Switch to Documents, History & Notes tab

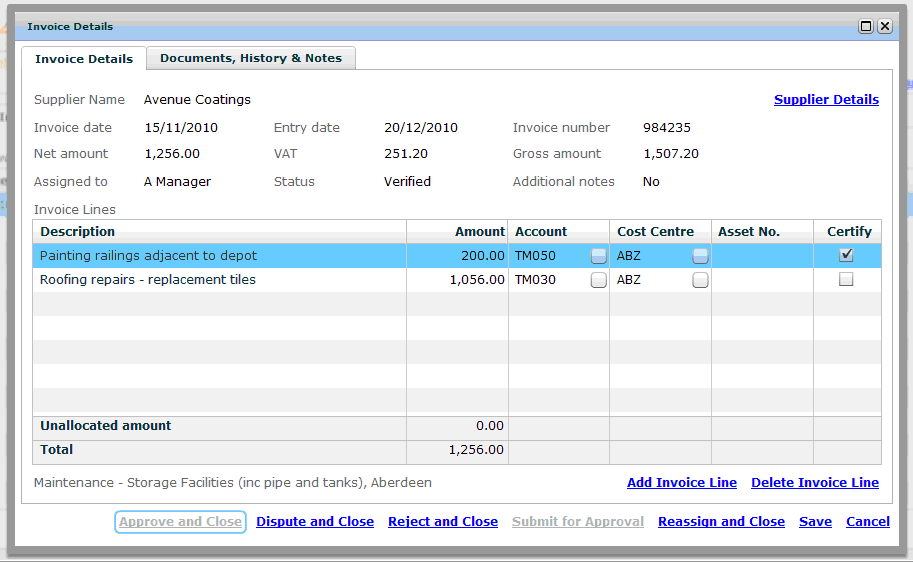[x=251, y=58]
